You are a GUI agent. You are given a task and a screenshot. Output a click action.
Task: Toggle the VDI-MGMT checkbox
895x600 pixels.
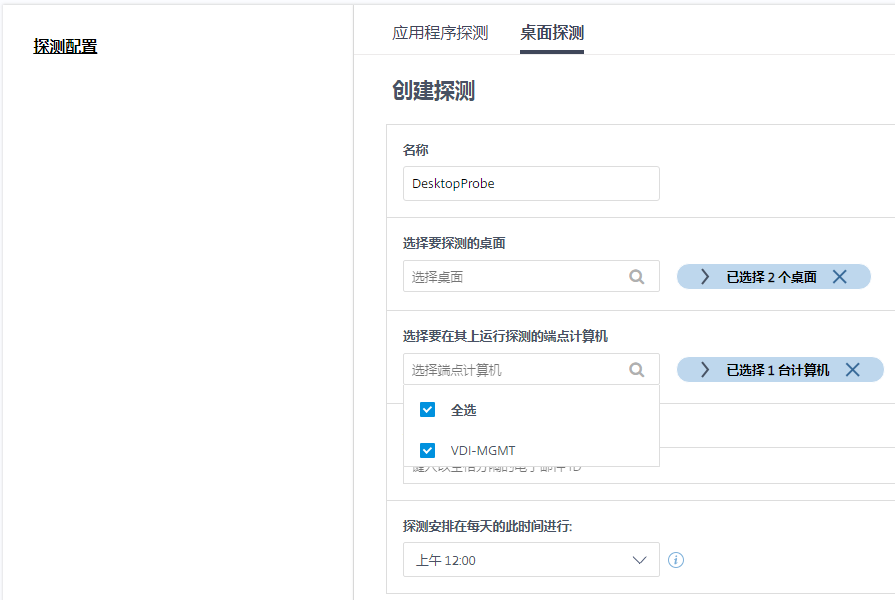tap(428, 450)
